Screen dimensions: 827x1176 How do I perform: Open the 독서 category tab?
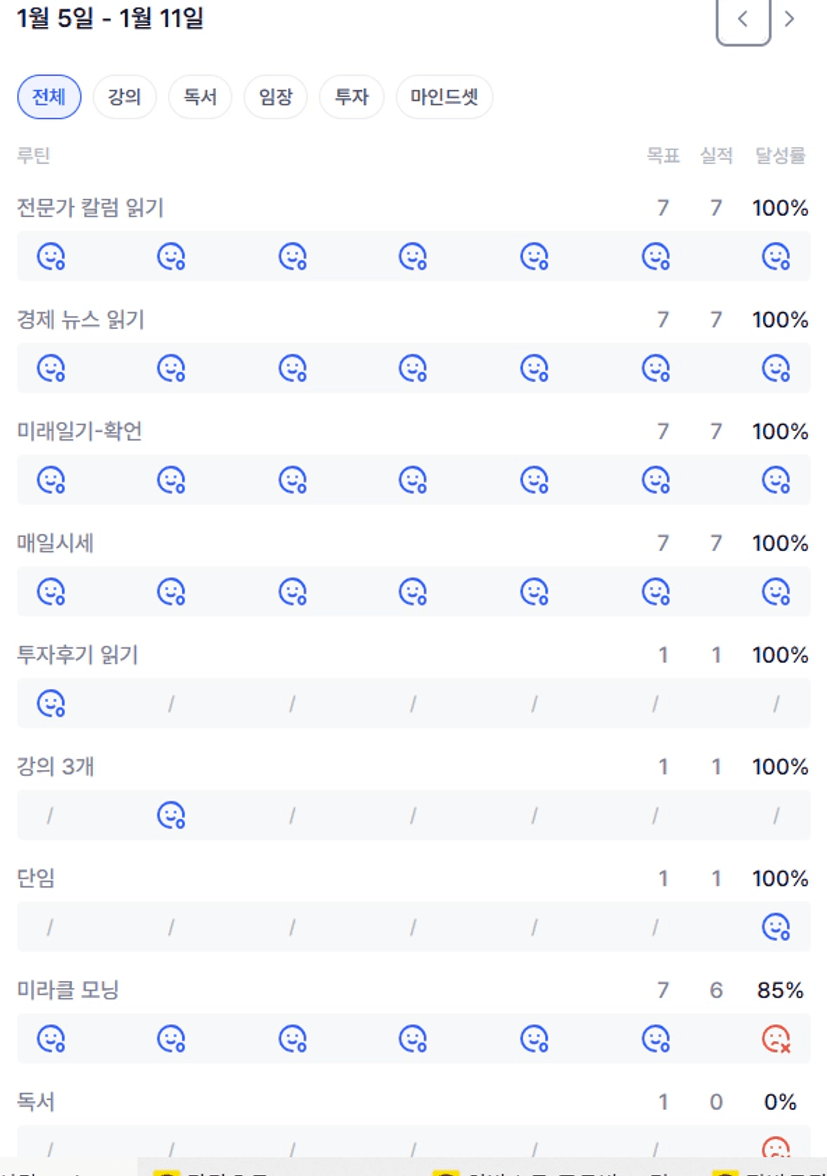click(x=200, y=97)
